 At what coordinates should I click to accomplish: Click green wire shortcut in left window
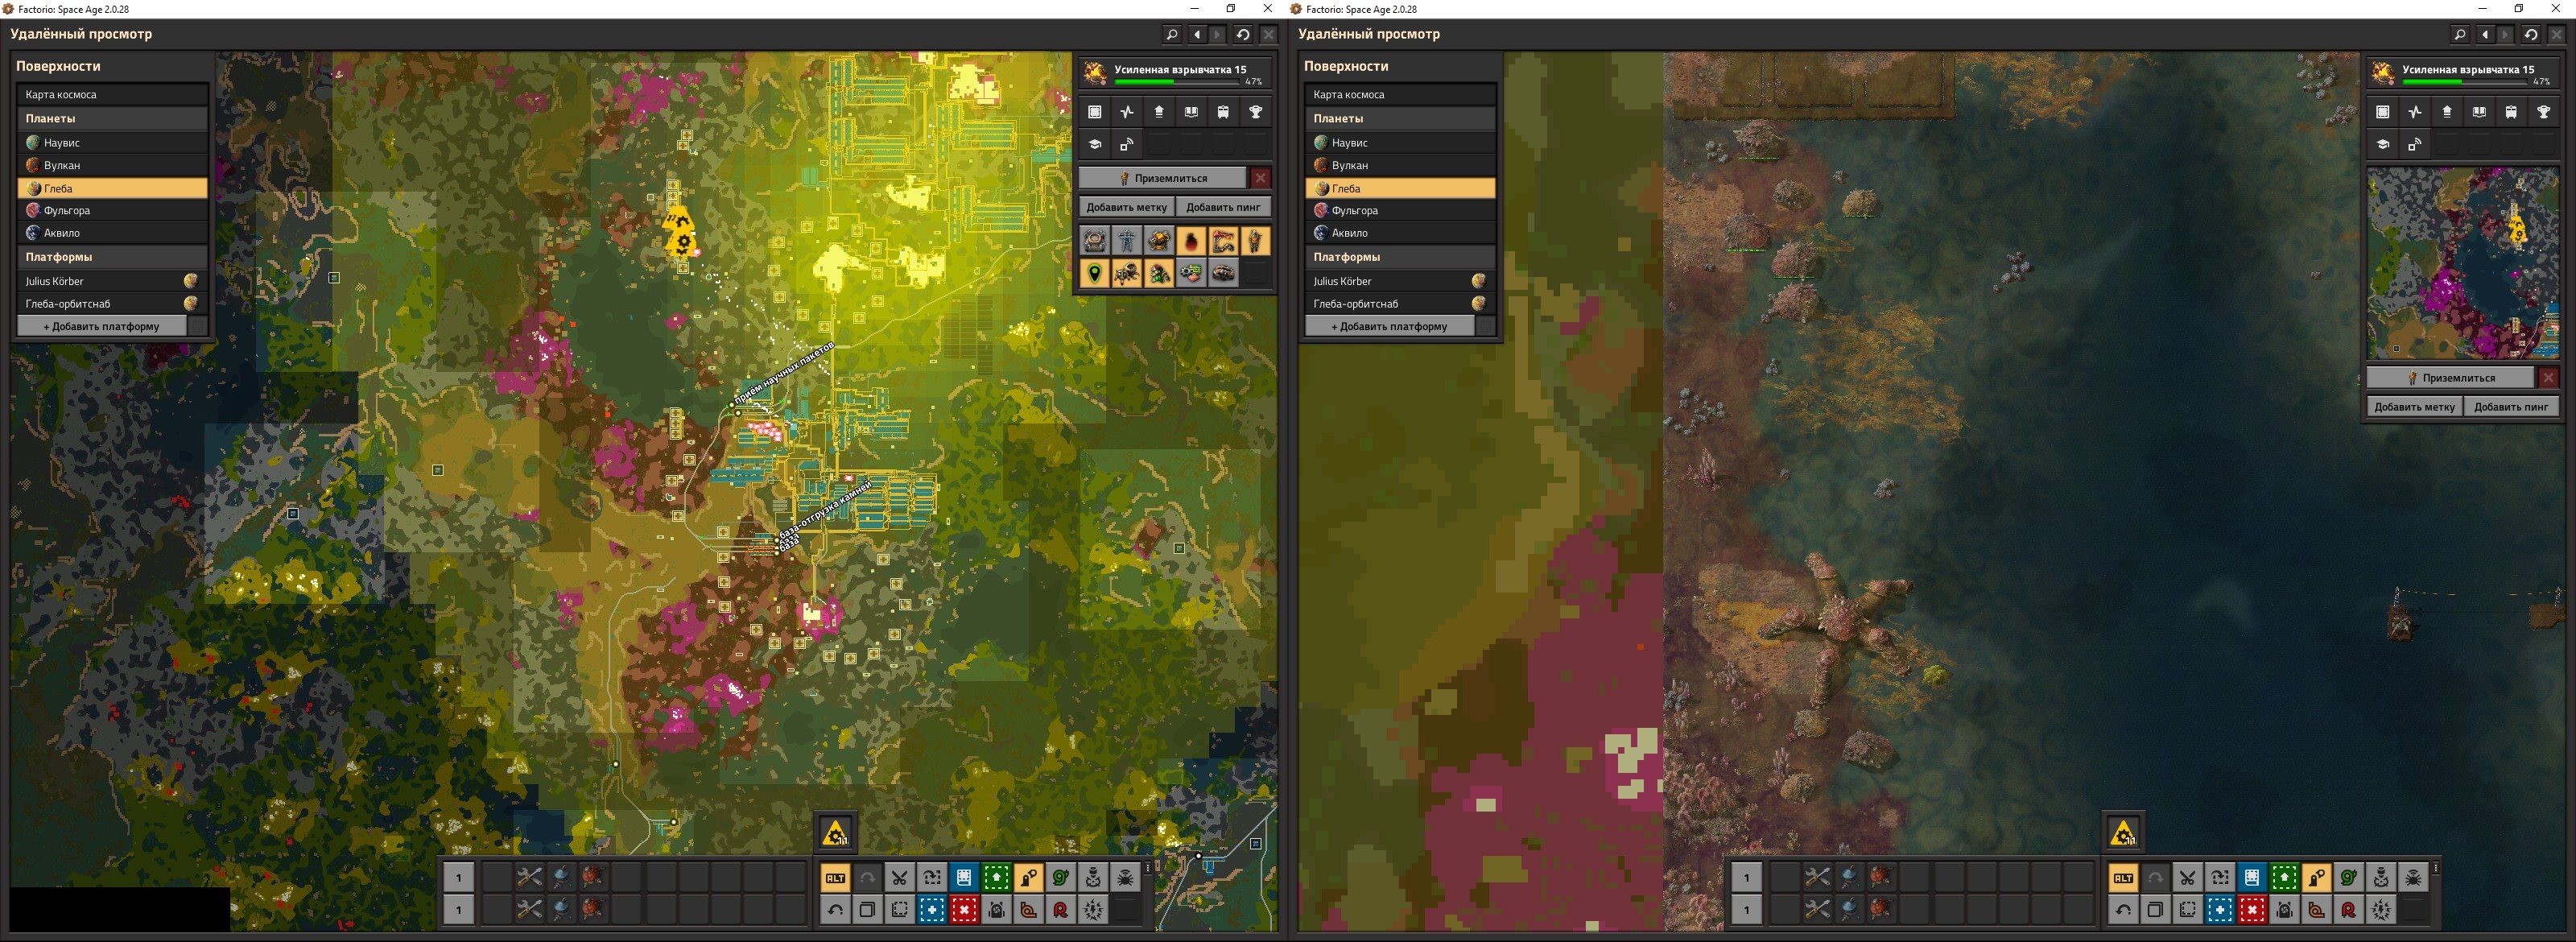click(x=1060, y=878)
